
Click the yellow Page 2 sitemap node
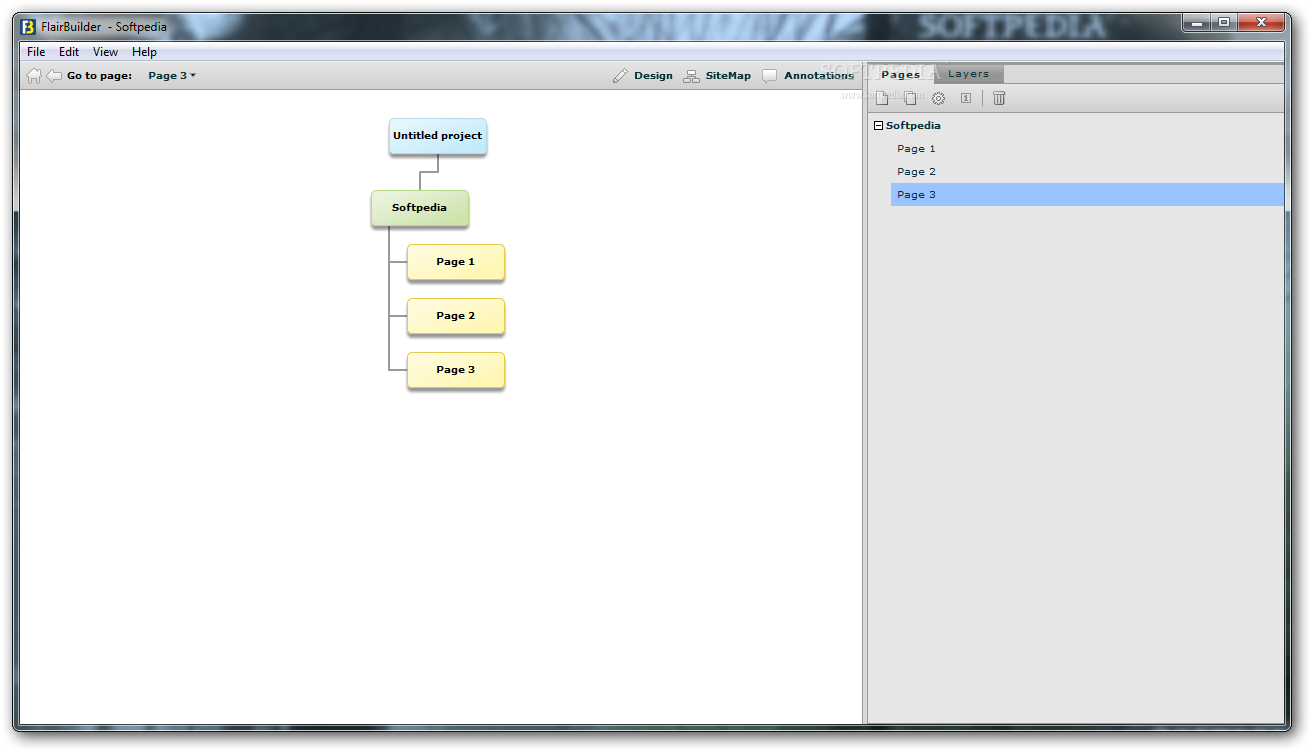pos(456,316)
